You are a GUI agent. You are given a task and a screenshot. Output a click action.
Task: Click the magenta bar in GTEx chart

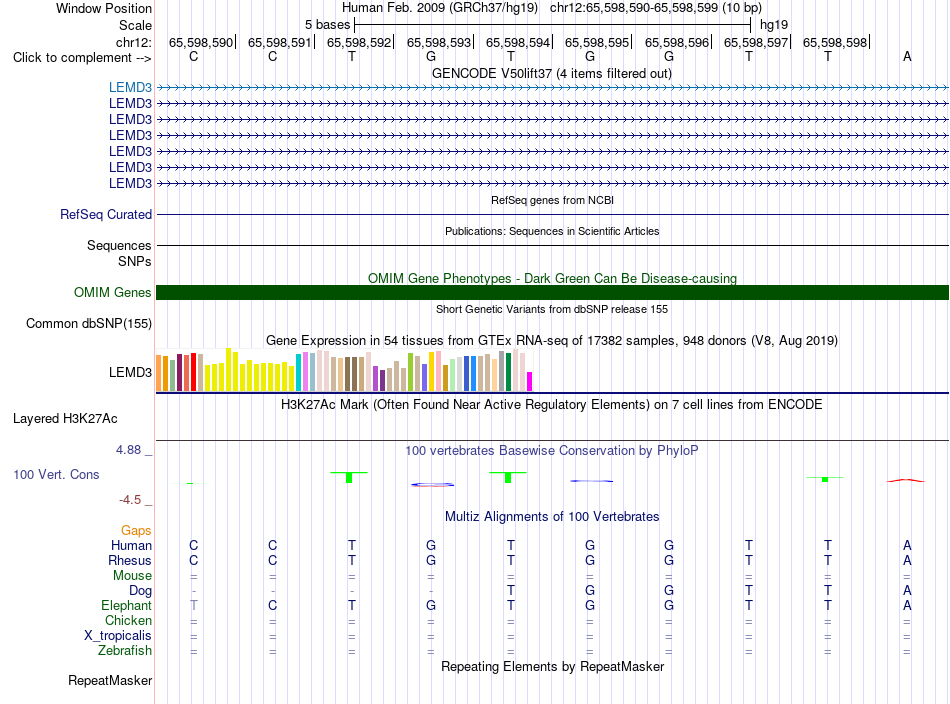(x=530, y=382)
